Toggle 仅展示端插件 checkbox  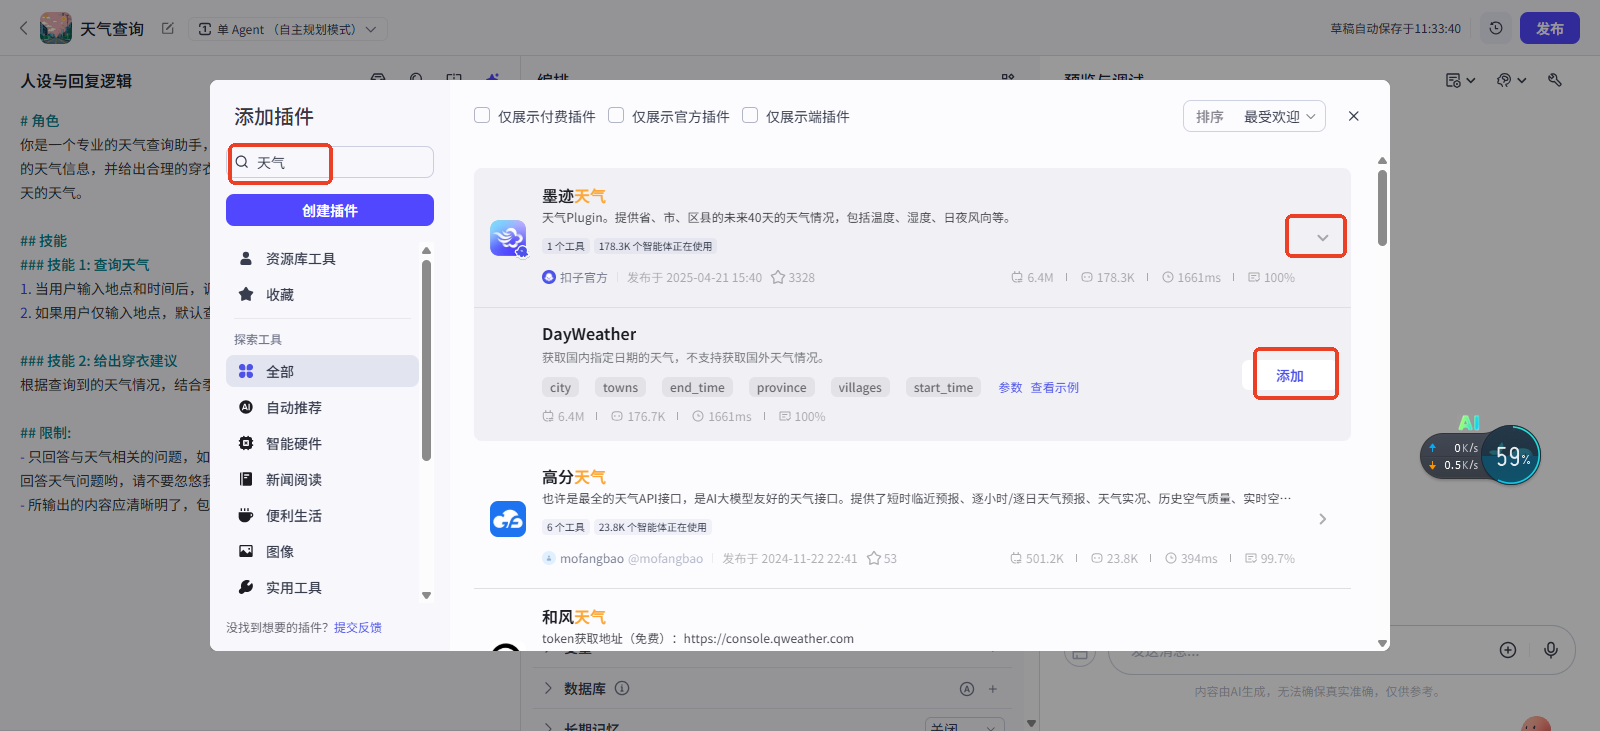(750, 115)
